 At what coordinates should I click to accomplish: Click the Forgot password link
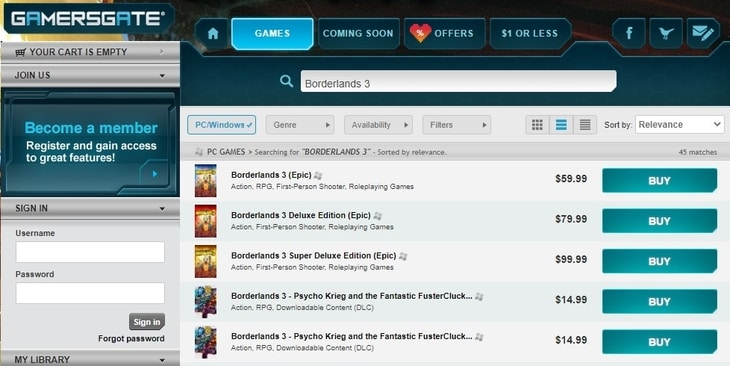click(131, 339)
